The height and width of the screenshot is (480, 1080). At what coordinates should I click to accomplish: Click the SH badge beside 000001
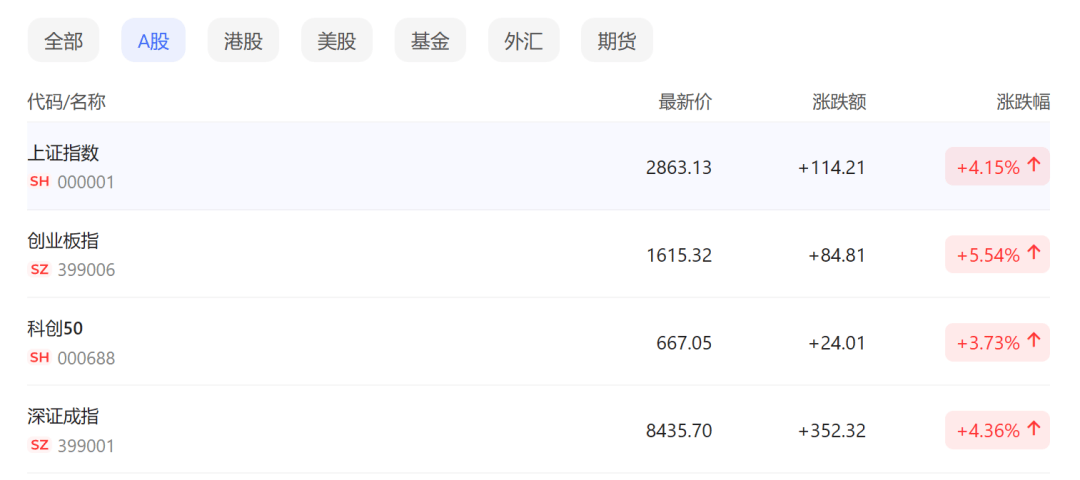[x=40, y=182]
